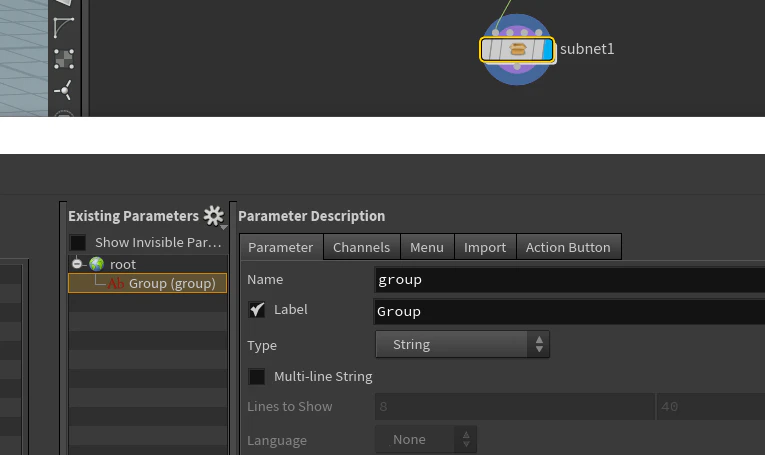The height and width of the screenshot is (455, 765).
Task: Collapse the root folder in parameter tree
Action: click(x=77, y=264)
